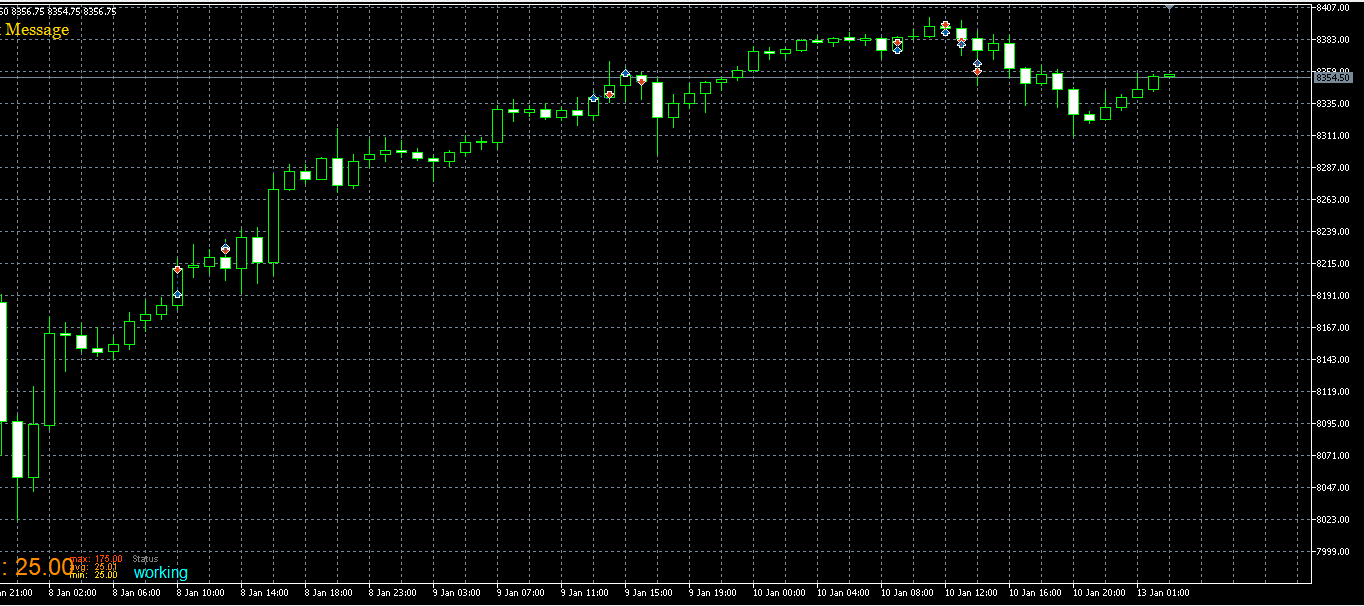1364x606 pixels.
Task: Click the '8 Jan 14:00' time axis label
Action: click(x=265, y=593)
